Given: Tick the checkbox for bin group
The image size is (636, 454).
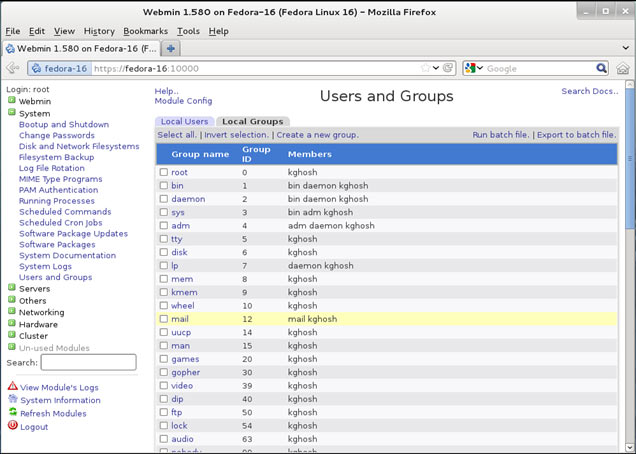Looking at the screenshot, I should [x=163, y=185].
